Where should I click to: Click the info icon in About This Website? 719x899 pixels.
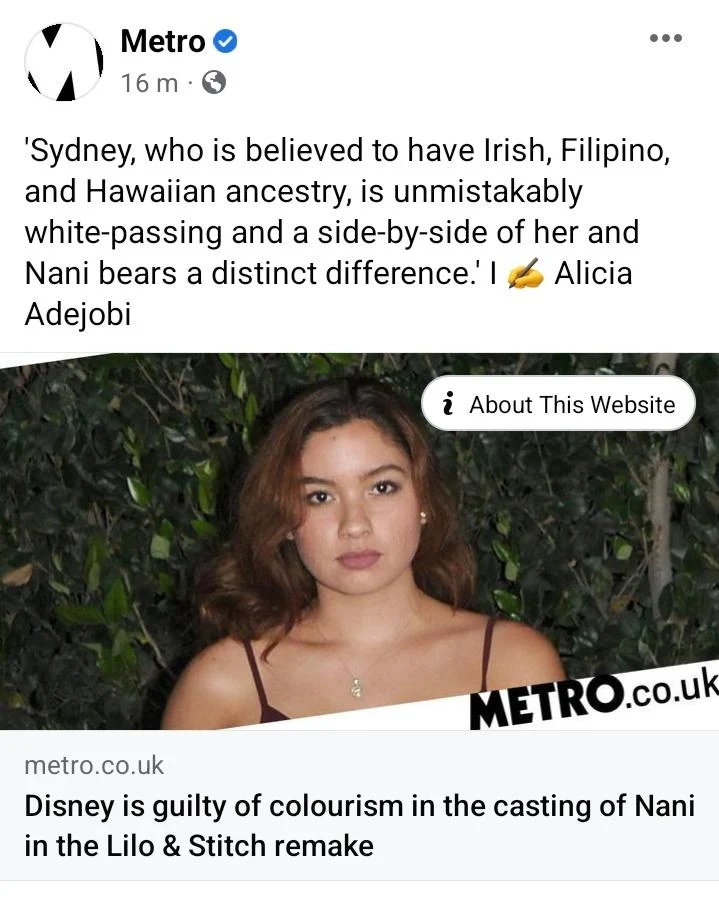(x=449, y=404)
